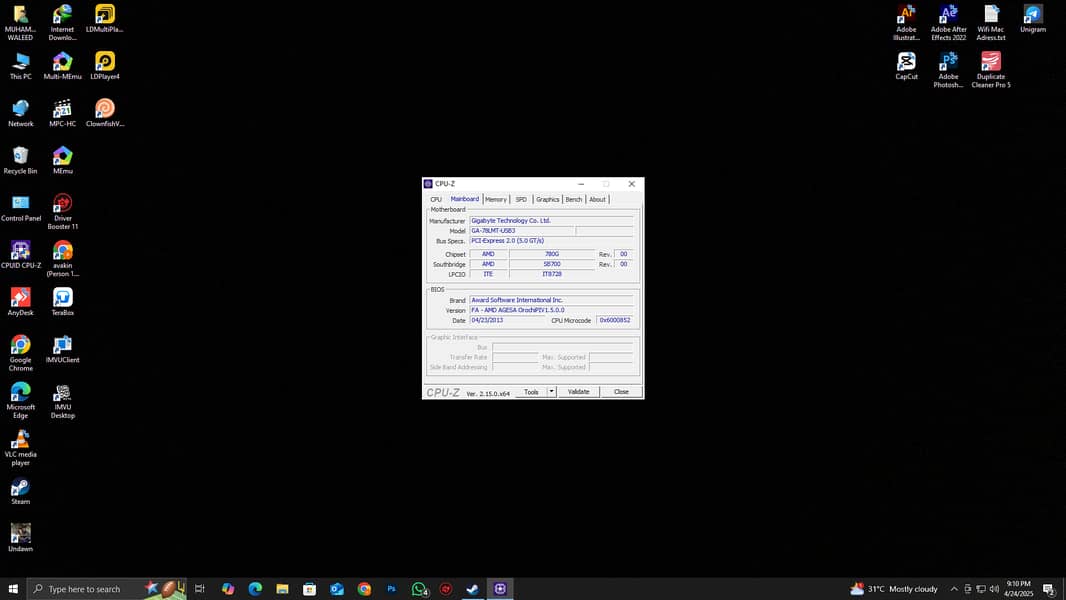1066x600 pixels.
Task: Open the This PC desktop icon
Action: pos(20,67)
